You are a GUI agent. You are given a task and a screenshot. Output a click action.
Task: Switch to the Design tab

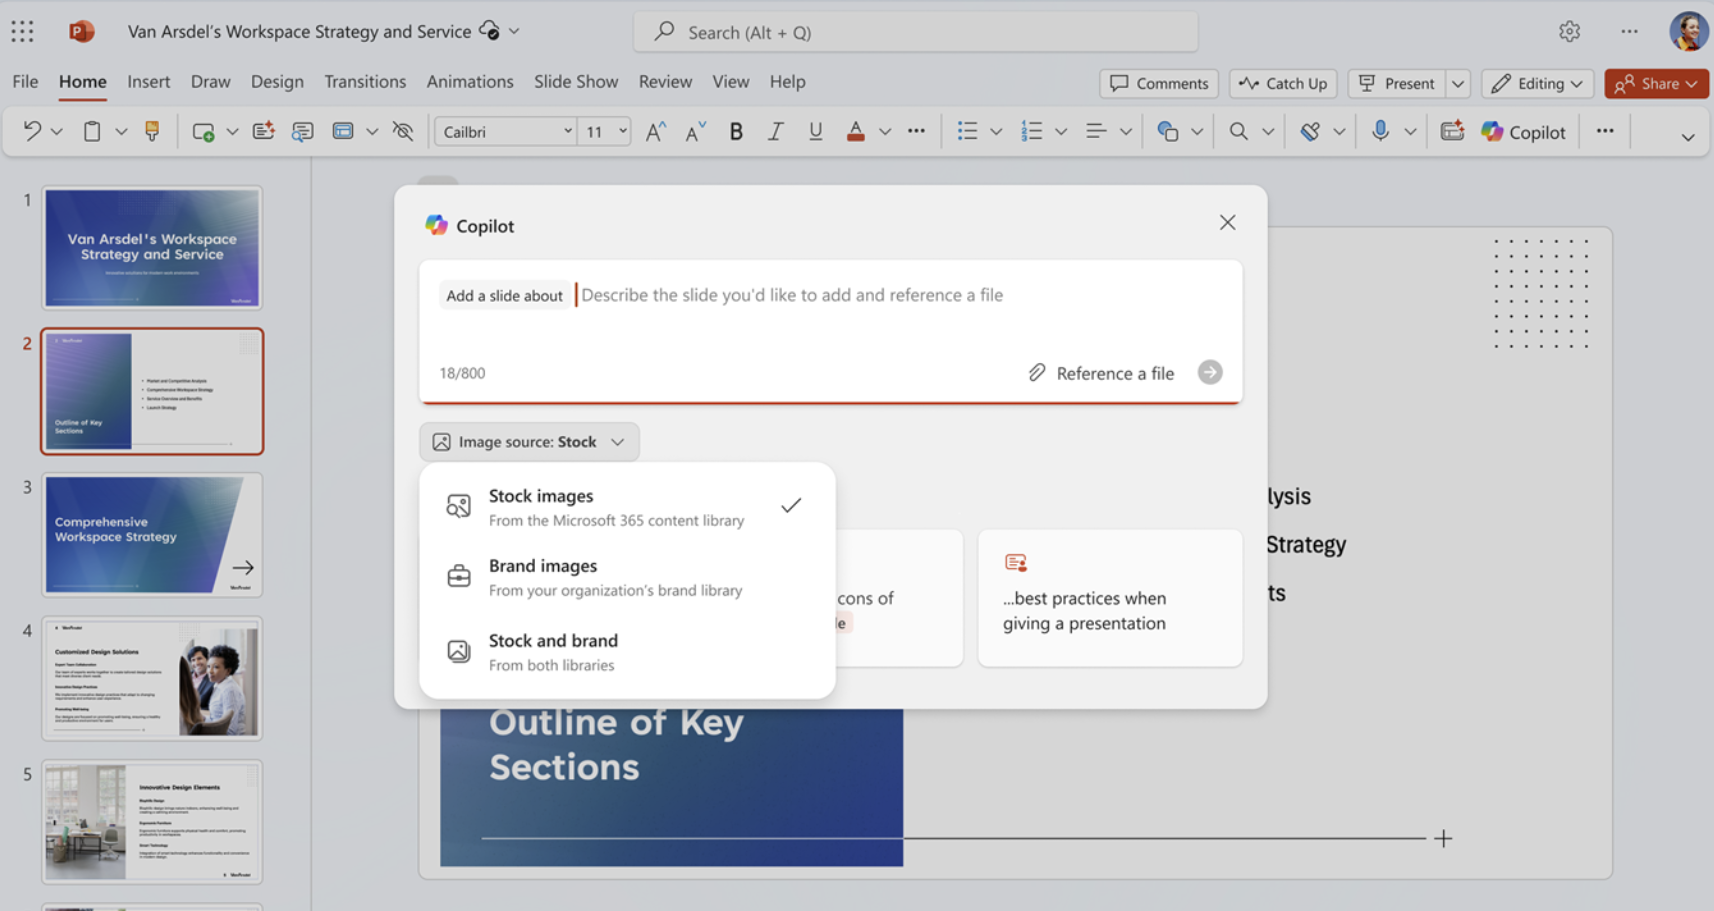tap(277, 82)
